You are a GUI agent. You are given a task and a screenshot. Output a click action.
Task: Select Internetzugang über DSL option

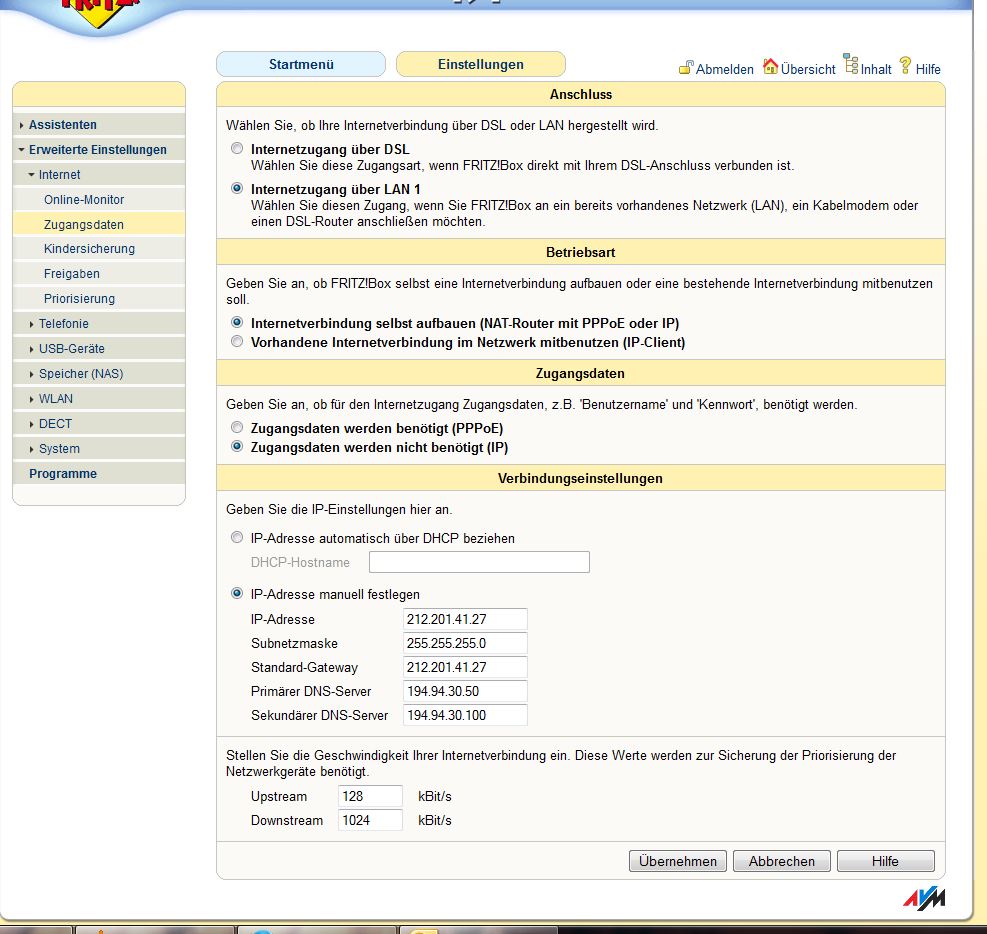[x=237, y=149]
